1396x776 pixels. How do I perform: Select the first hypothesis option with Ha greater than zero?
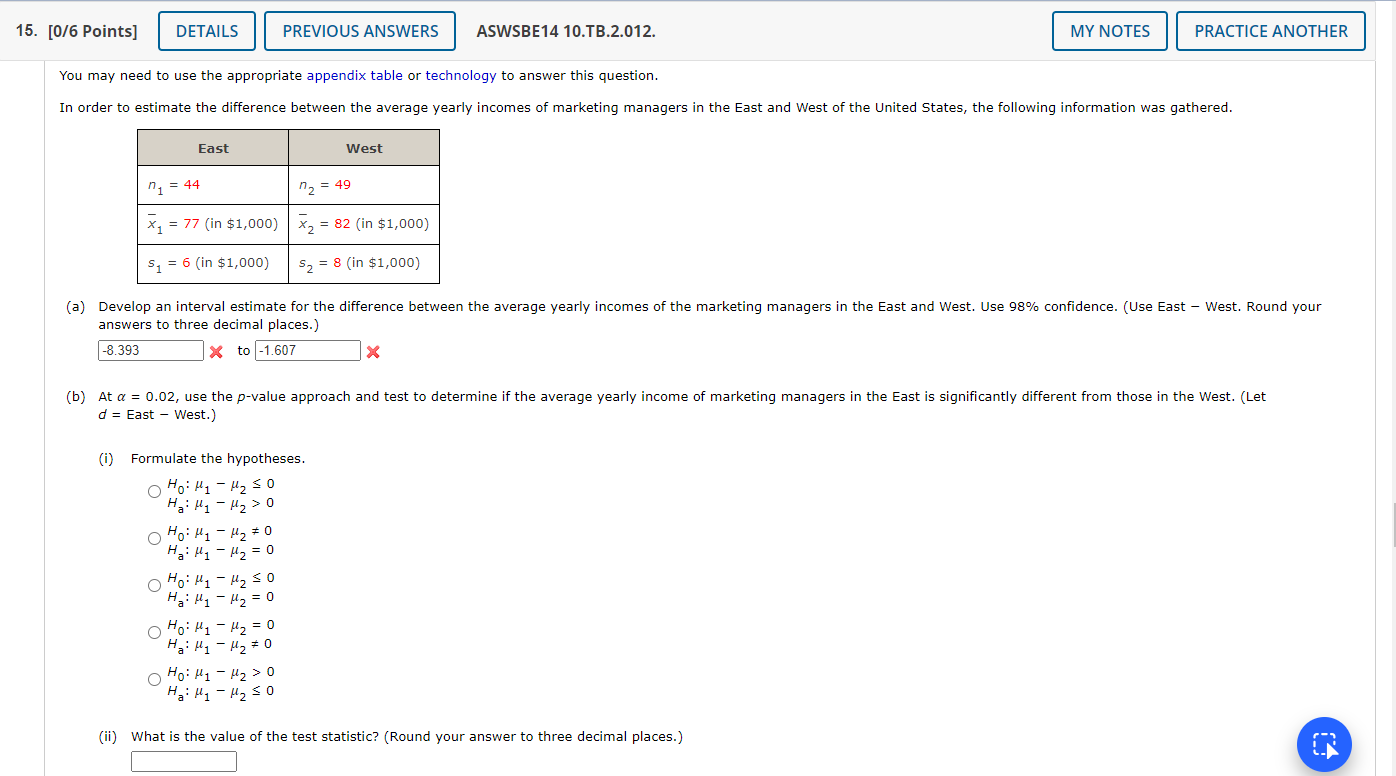point(154,491)
